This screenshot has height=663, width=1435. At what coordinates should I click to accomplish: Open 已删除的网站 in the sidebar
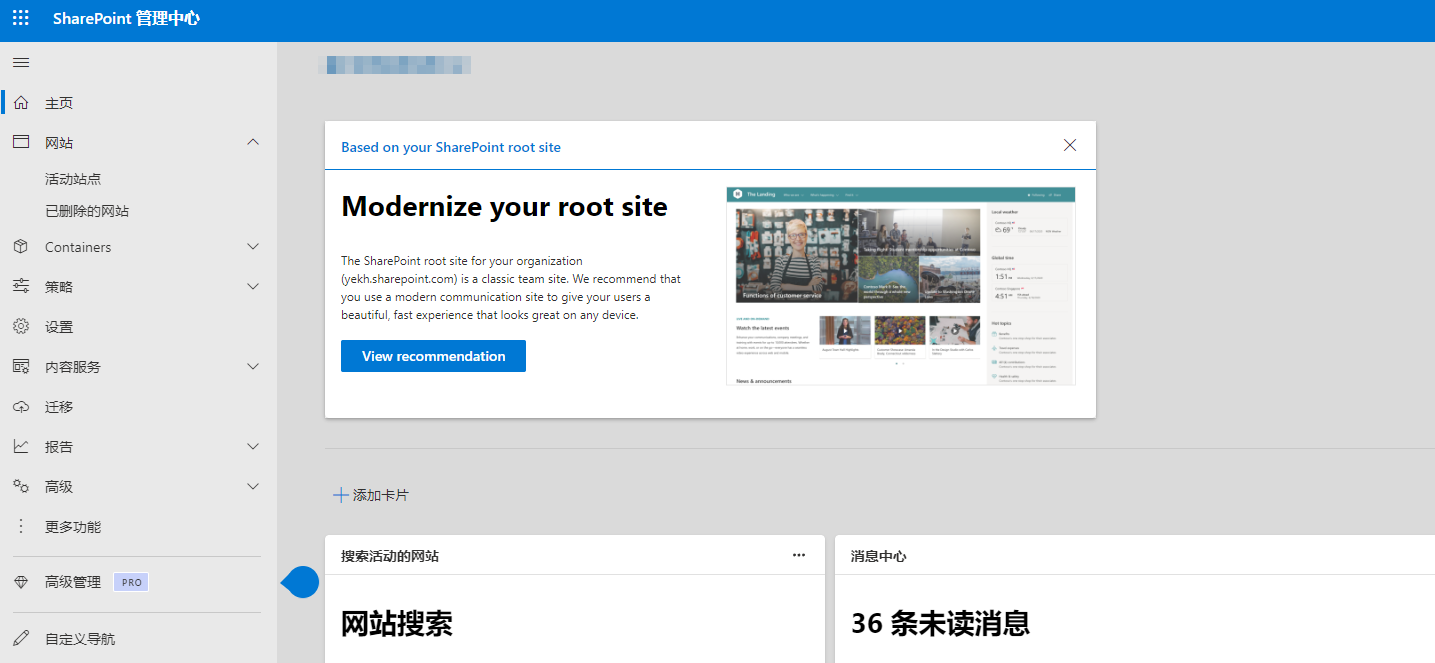point(87,211)
